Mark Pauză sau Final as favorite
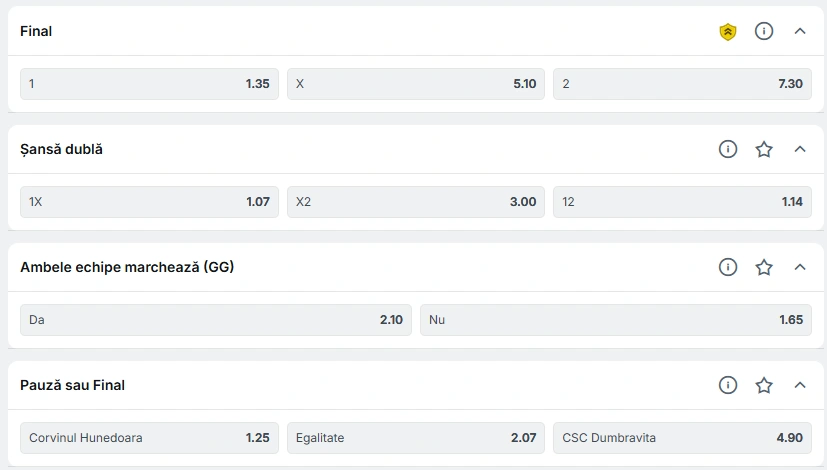Image resolution: width=827 pixels, height=470 pixels. [764, 385]
